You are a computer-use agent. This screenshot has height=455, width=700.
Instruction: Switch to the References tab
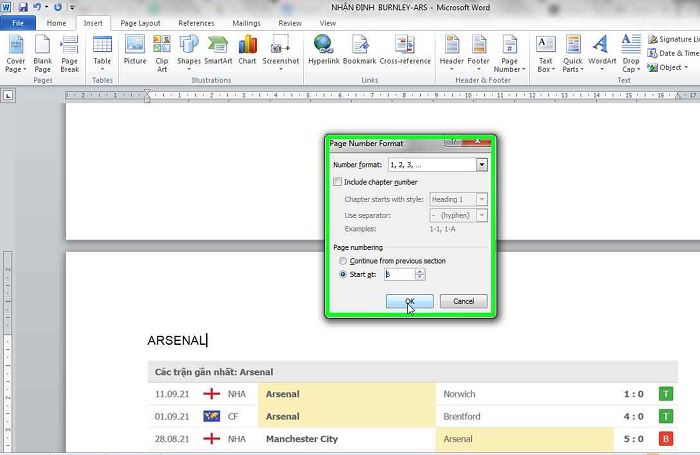(196, 23)
